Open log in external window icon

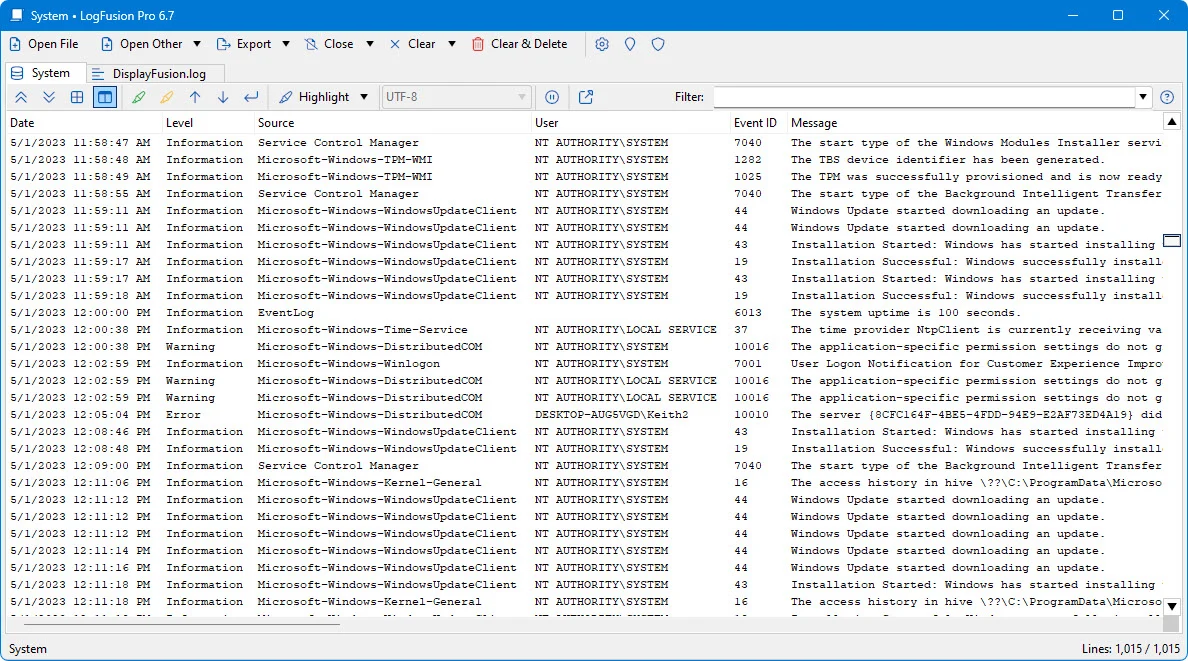pyautogui.click(x=586, y=97)
